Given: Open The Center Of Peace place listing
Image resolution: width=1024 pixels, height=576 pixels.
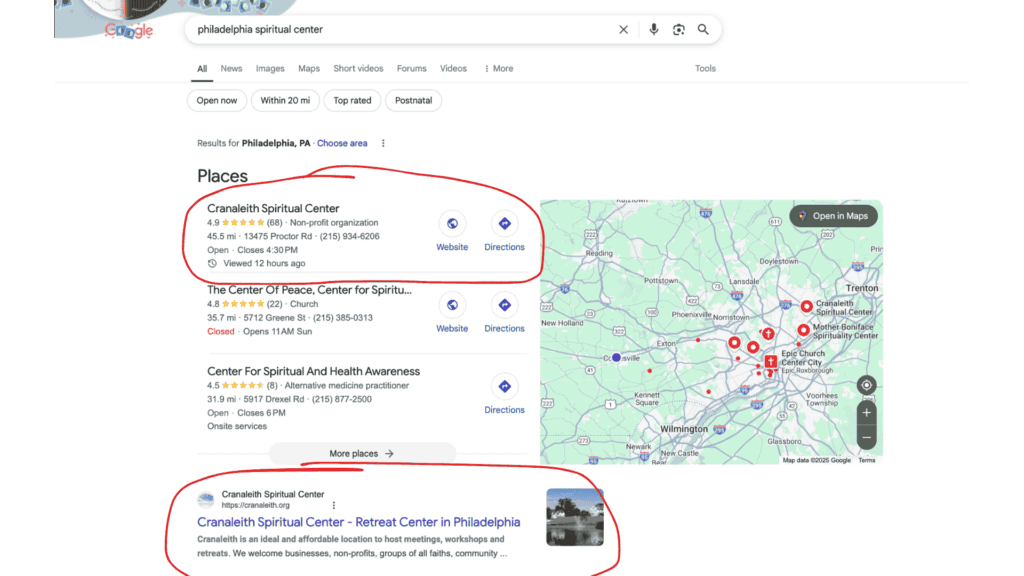Looking at the screenshot, I should pyautogui.click(x=309, y=290).
